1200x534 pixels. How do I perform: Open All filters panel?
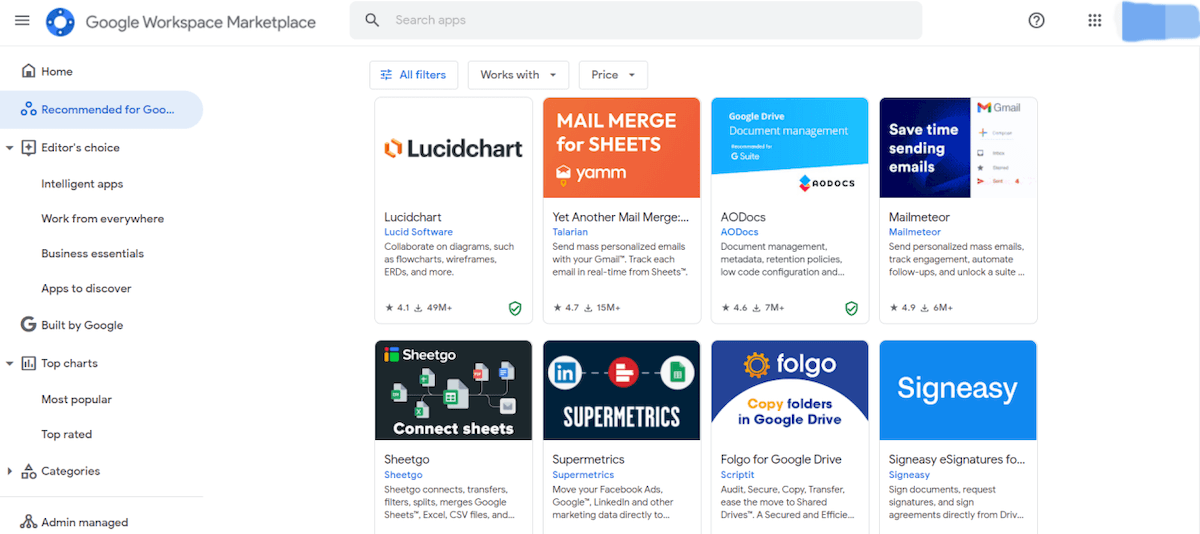(x=414, y=75)
